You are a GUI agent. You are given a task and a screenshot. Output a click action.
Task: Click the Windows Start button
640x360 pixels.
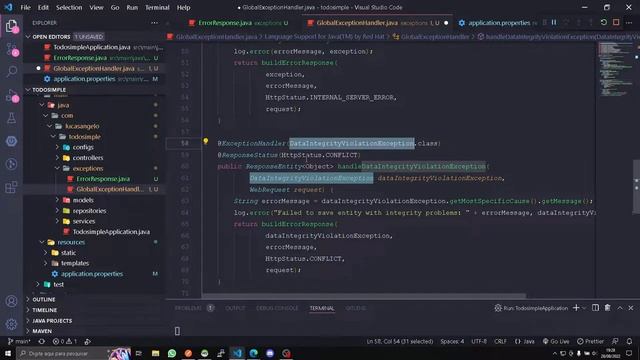pyautogui.click(x=8, y=353)
